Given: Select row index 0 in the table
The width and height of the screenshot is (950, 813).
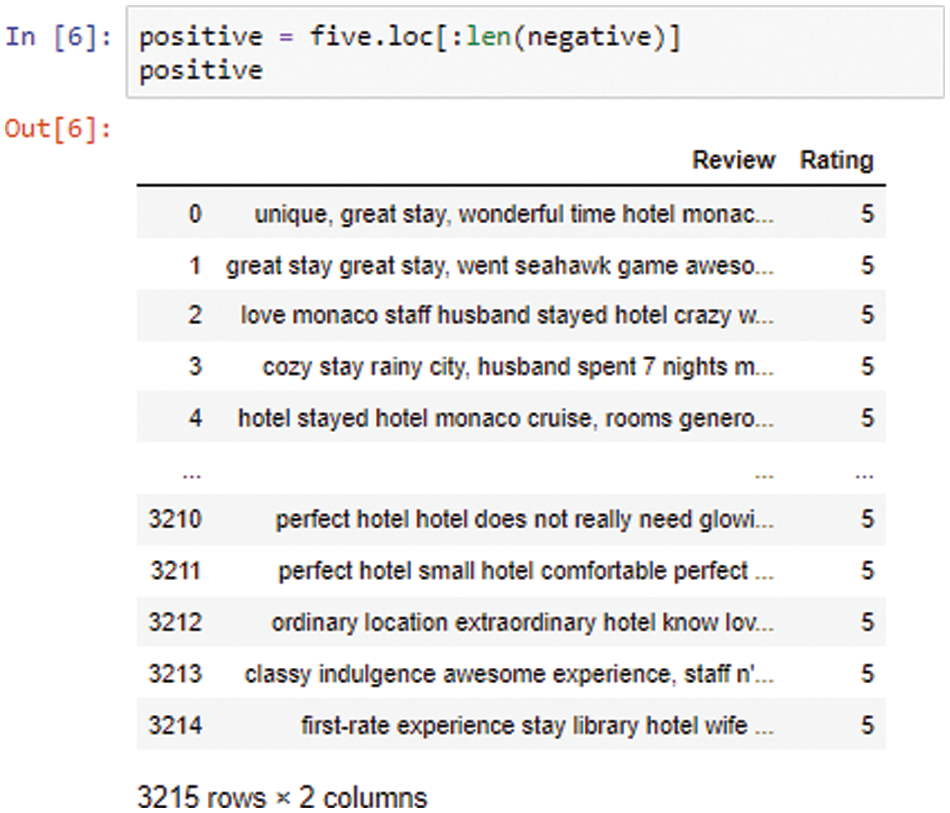Looking at the screenshot, I should pos(194,214).
